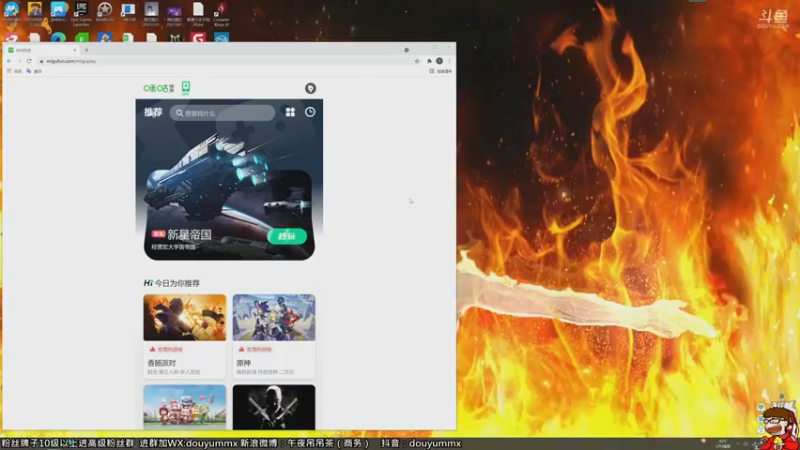Select the 推荐 tab heading
The image size is (800, 450).
[153, 112]
